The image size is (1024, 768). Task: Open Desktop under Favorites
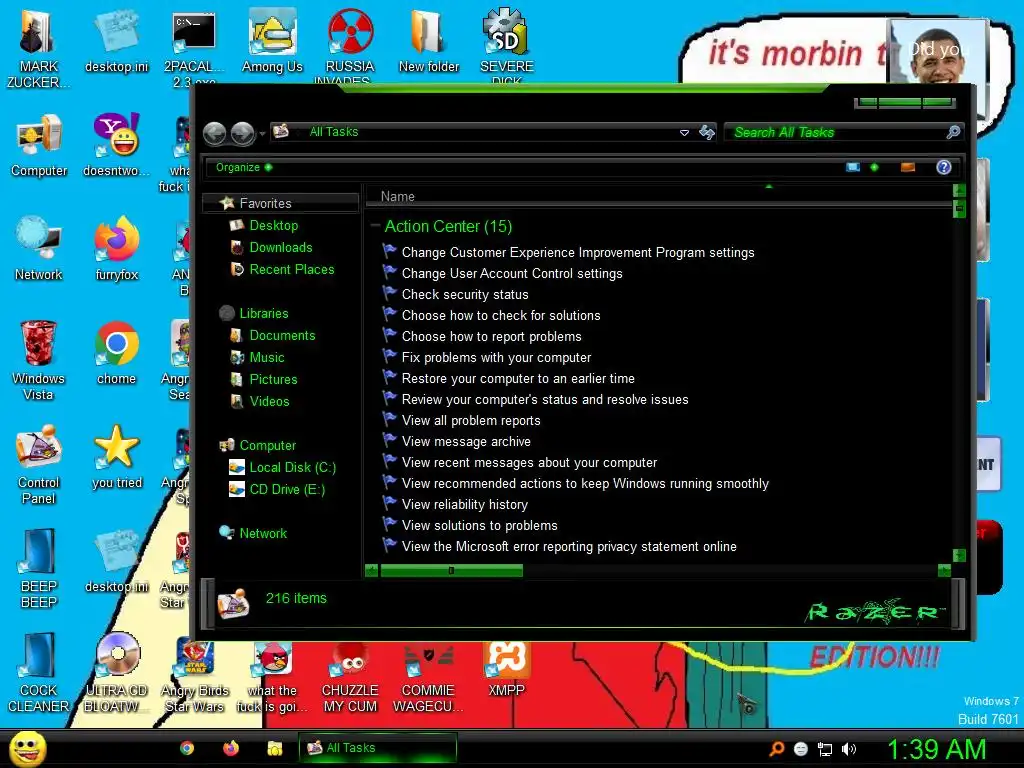tap(273, 225)
